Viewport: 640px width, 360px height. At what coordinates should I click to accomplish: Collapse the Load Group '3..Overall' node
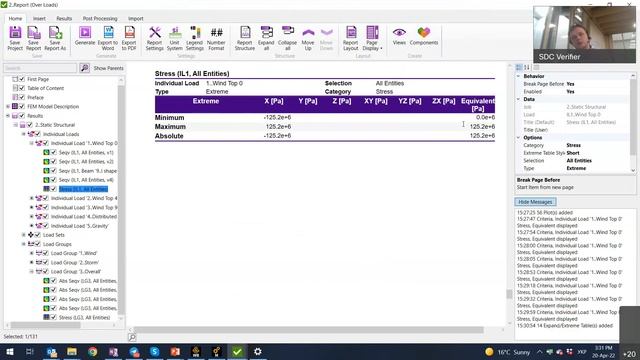point(31,271)
